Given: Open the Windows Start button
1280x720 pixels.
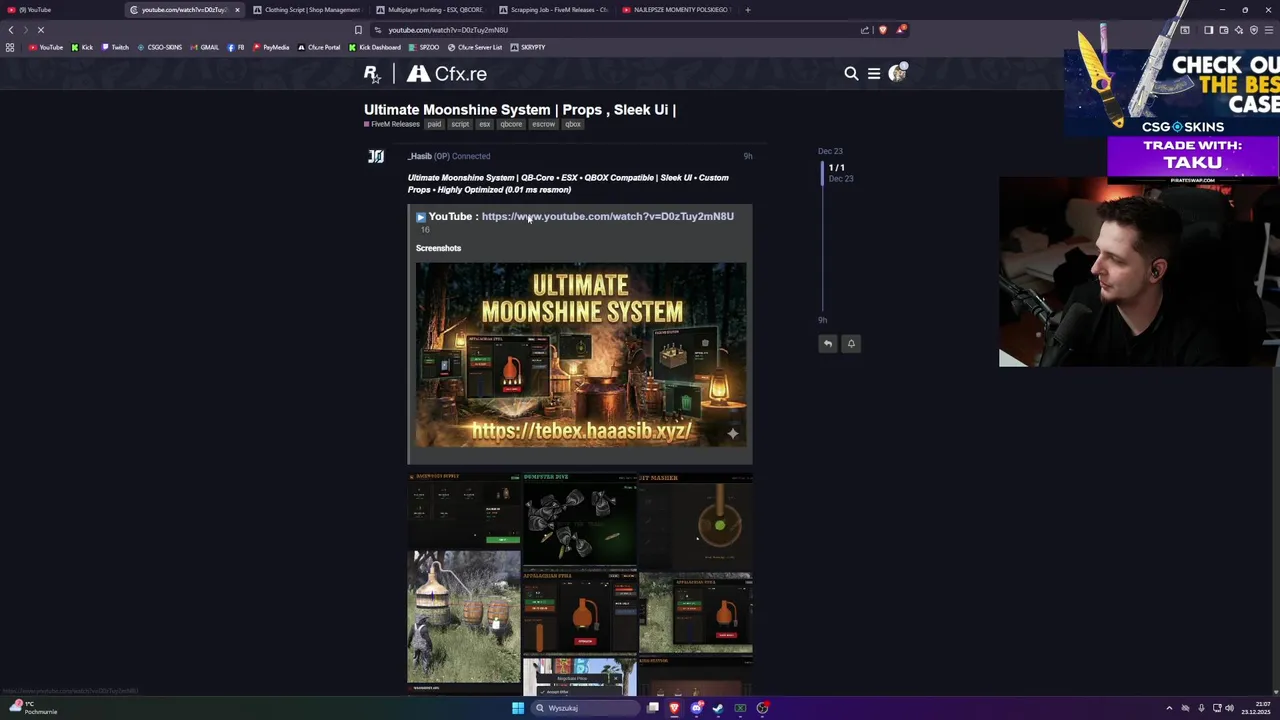Looking at the screenshot, I should (518, 708).
